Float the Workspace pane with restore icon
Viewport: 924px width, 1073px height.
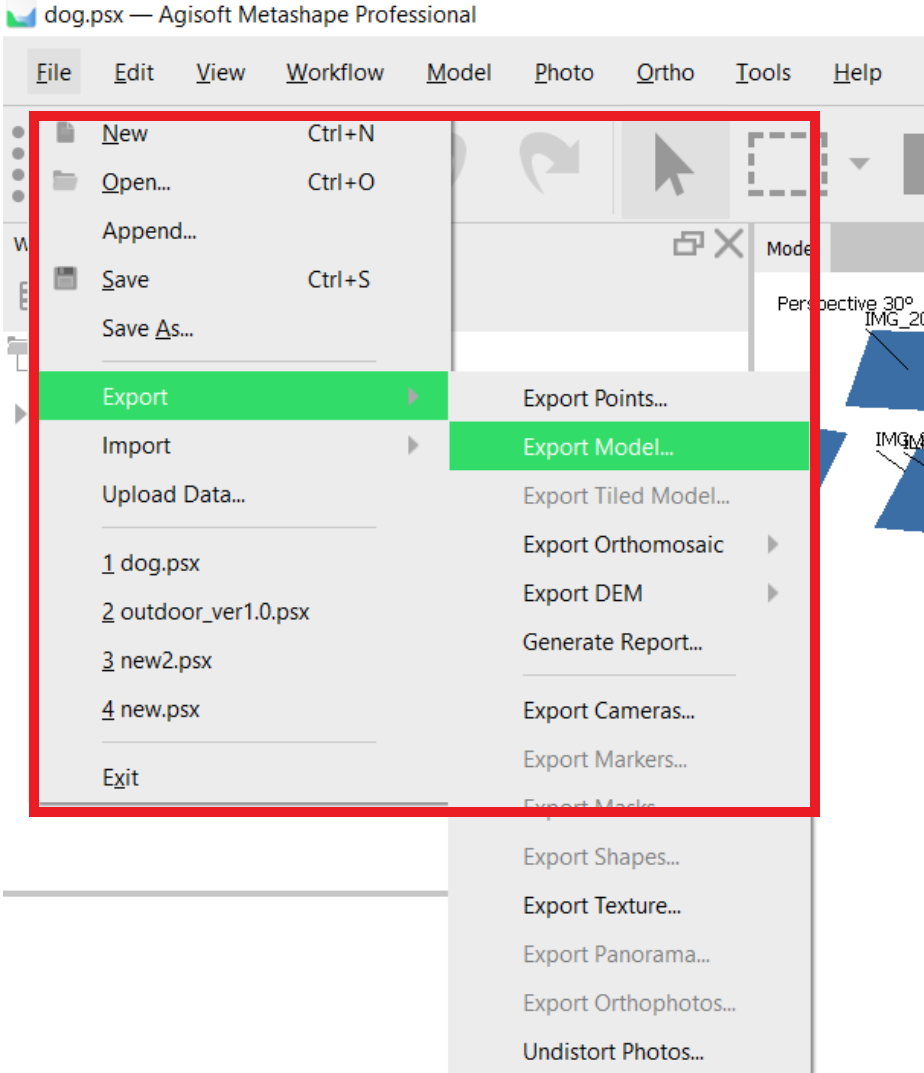click(x=688, y=244)
